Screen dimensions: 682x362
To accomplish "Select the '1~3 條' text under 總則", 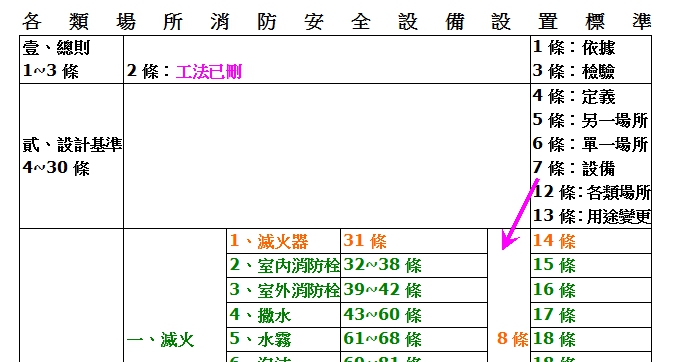I will tap(50, 71).
